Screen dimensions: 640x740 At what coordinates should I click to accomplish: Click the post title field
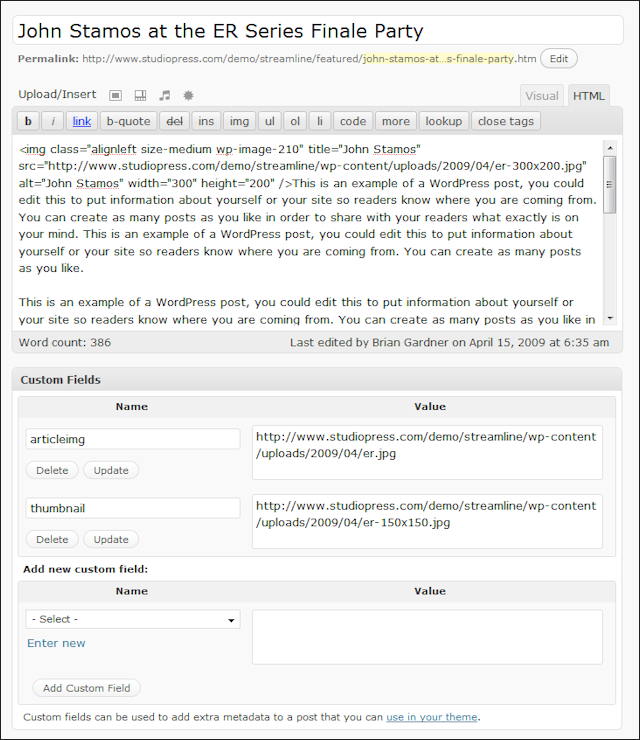[x=318, y=31]
